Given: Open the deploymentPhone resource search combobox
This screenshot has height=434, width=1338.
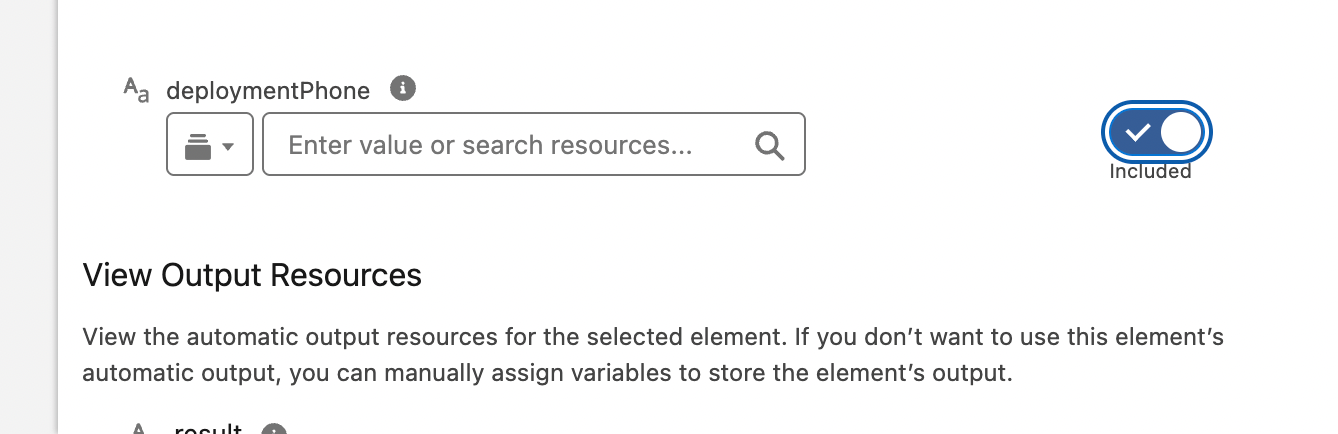Looking at the screenshot, I should [x=534, y=145].
